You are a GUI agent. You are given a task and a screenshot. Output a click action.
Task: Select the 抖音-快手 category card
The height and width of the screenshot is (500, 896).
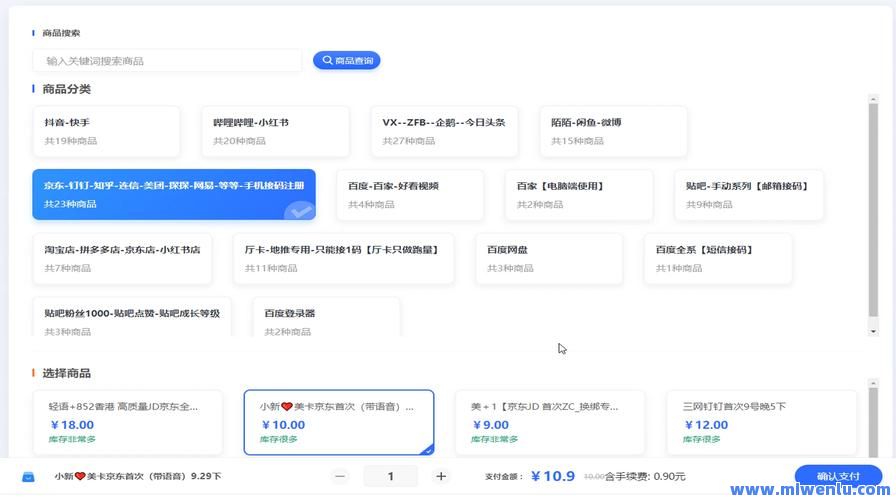pyautogui.click(x=106, y=131)
